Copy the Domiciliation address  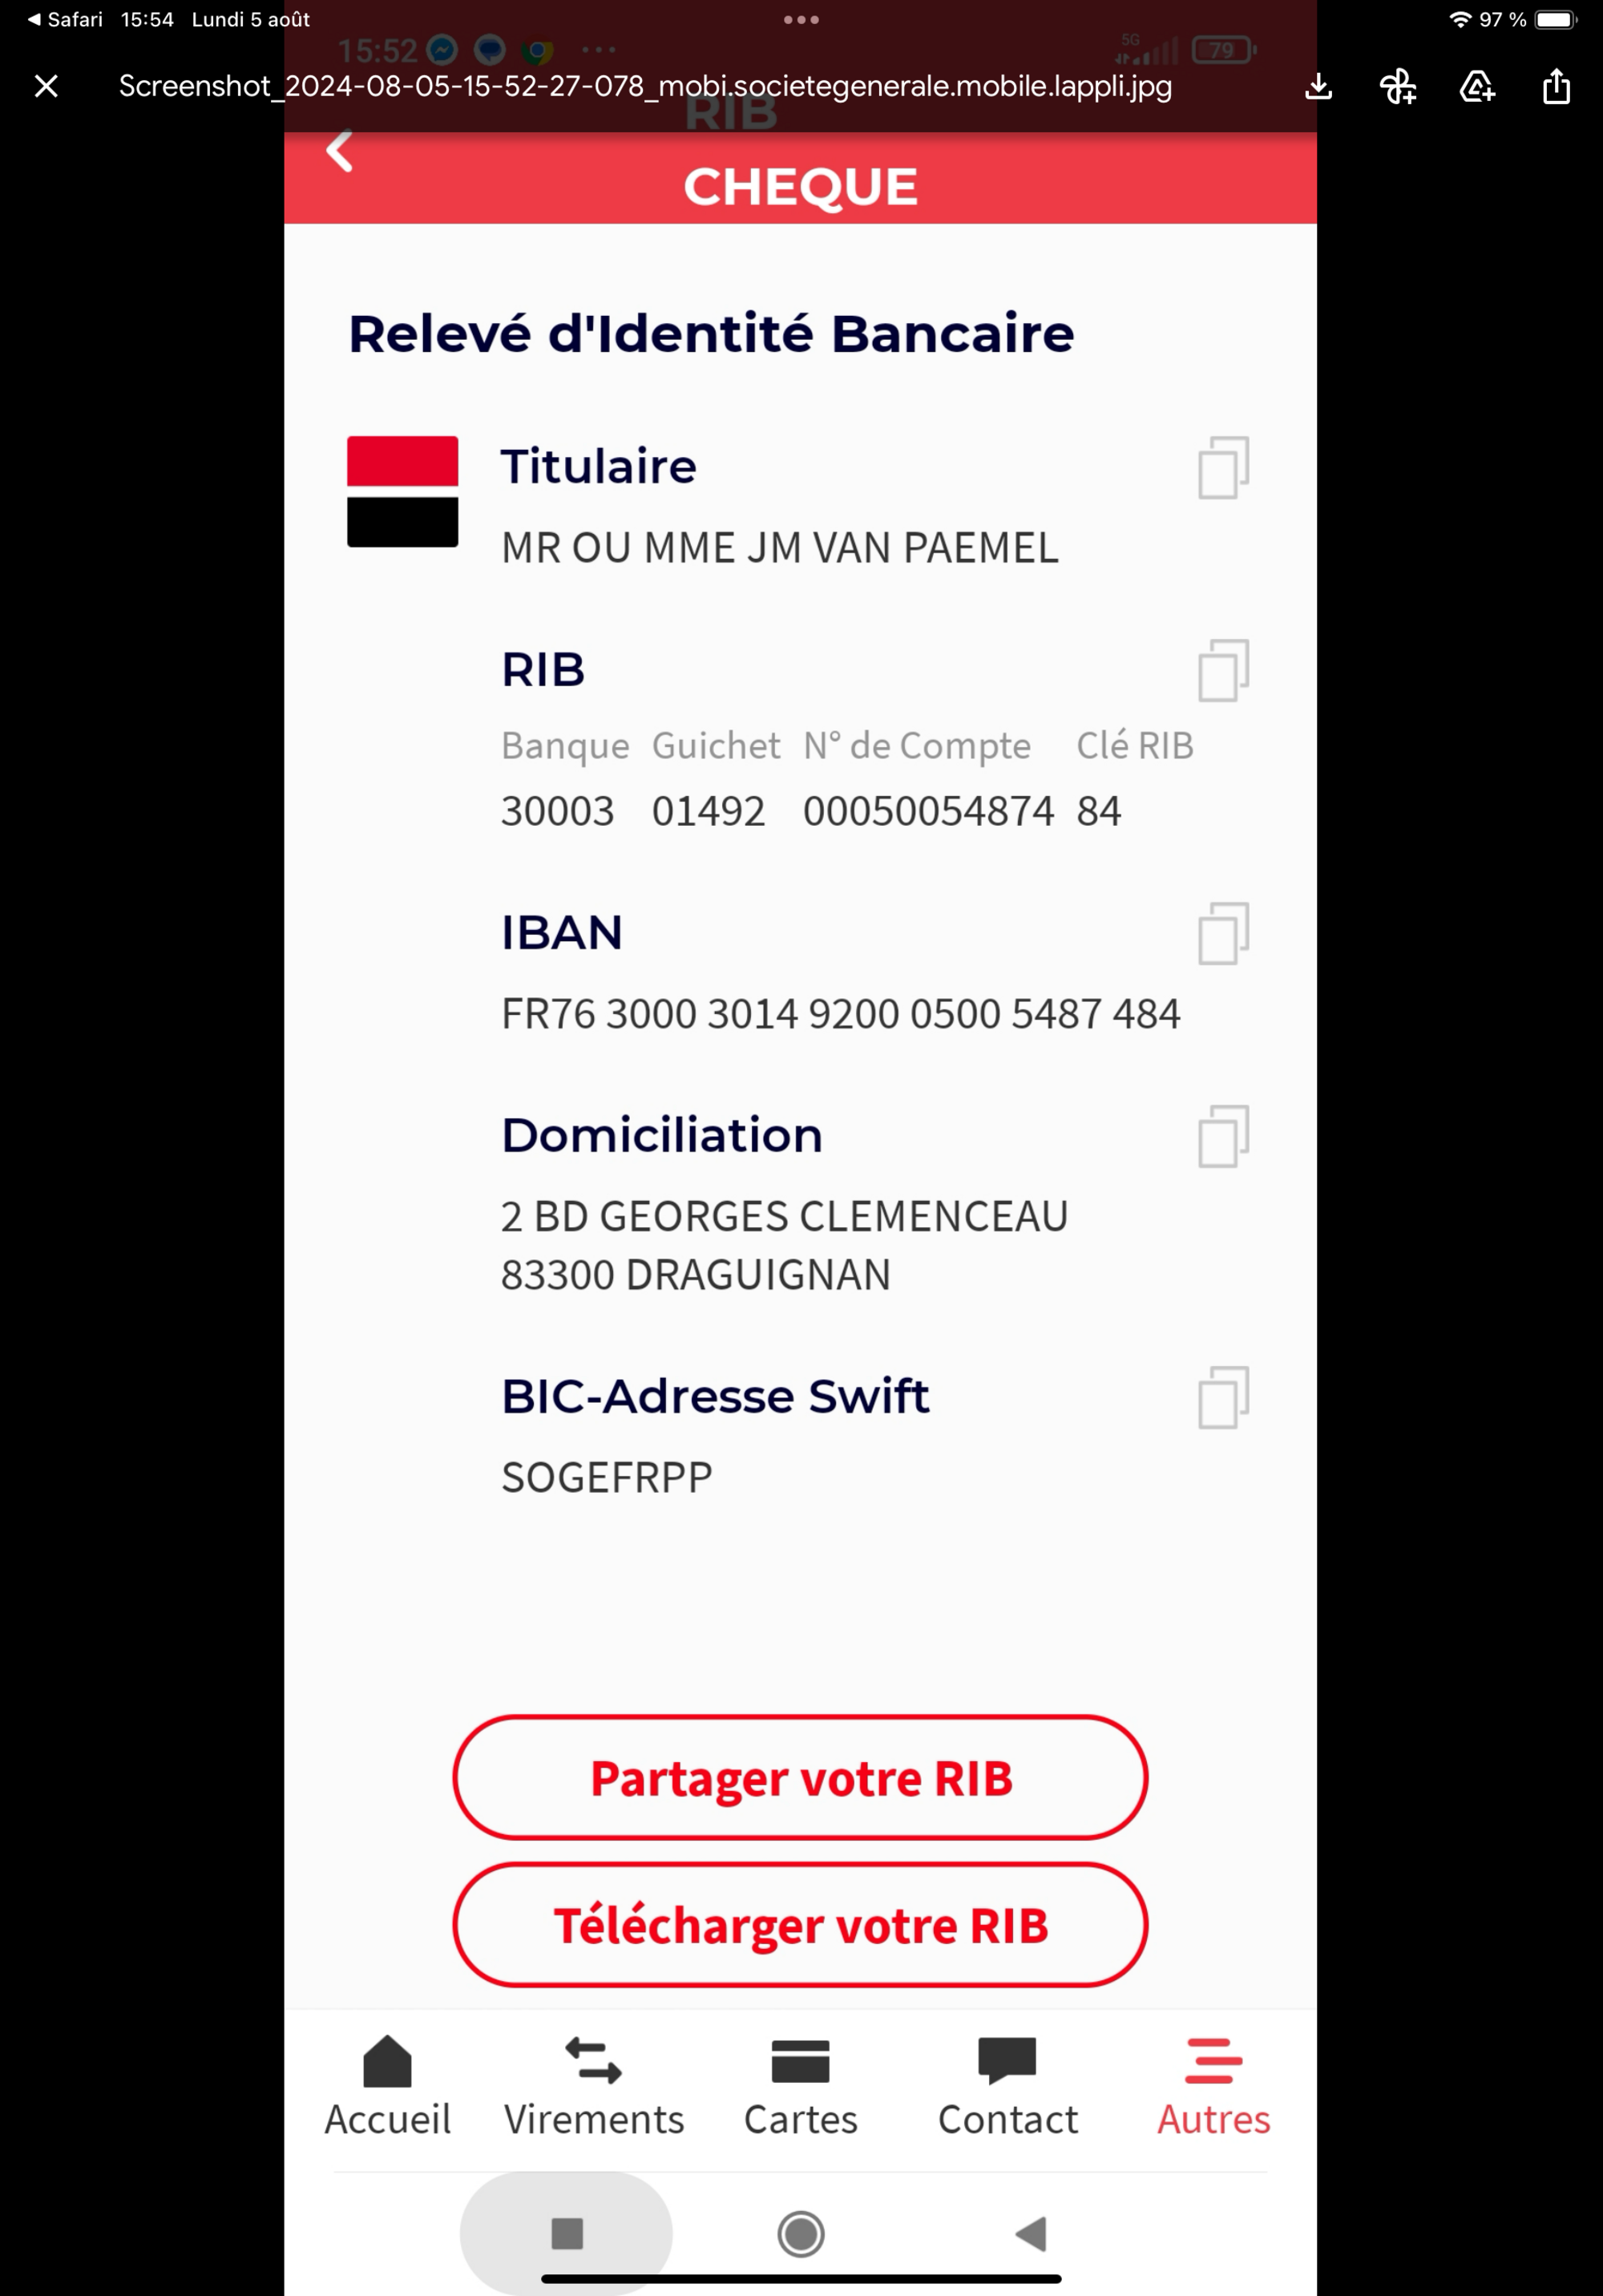tap(1223, 1136)
